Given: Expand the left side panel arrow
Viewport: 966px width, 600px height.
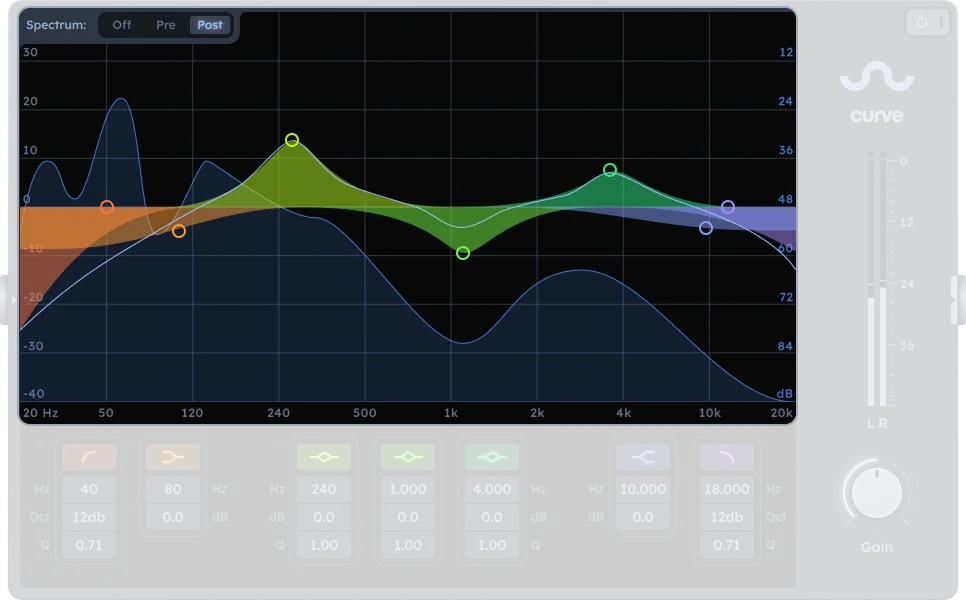Looking at the screenshot, I should [13, 298].
